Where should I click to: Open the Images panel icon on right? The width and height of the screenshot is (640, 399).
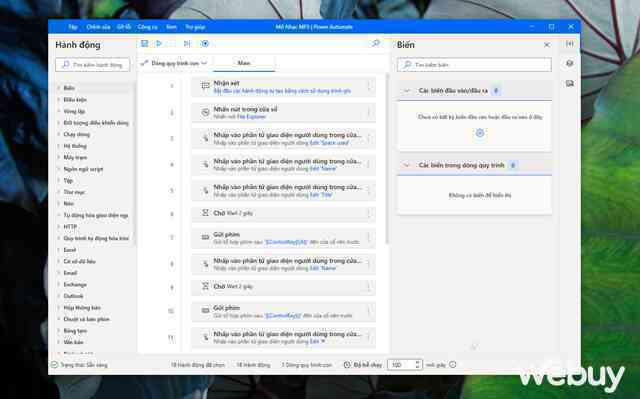[569, 83]
